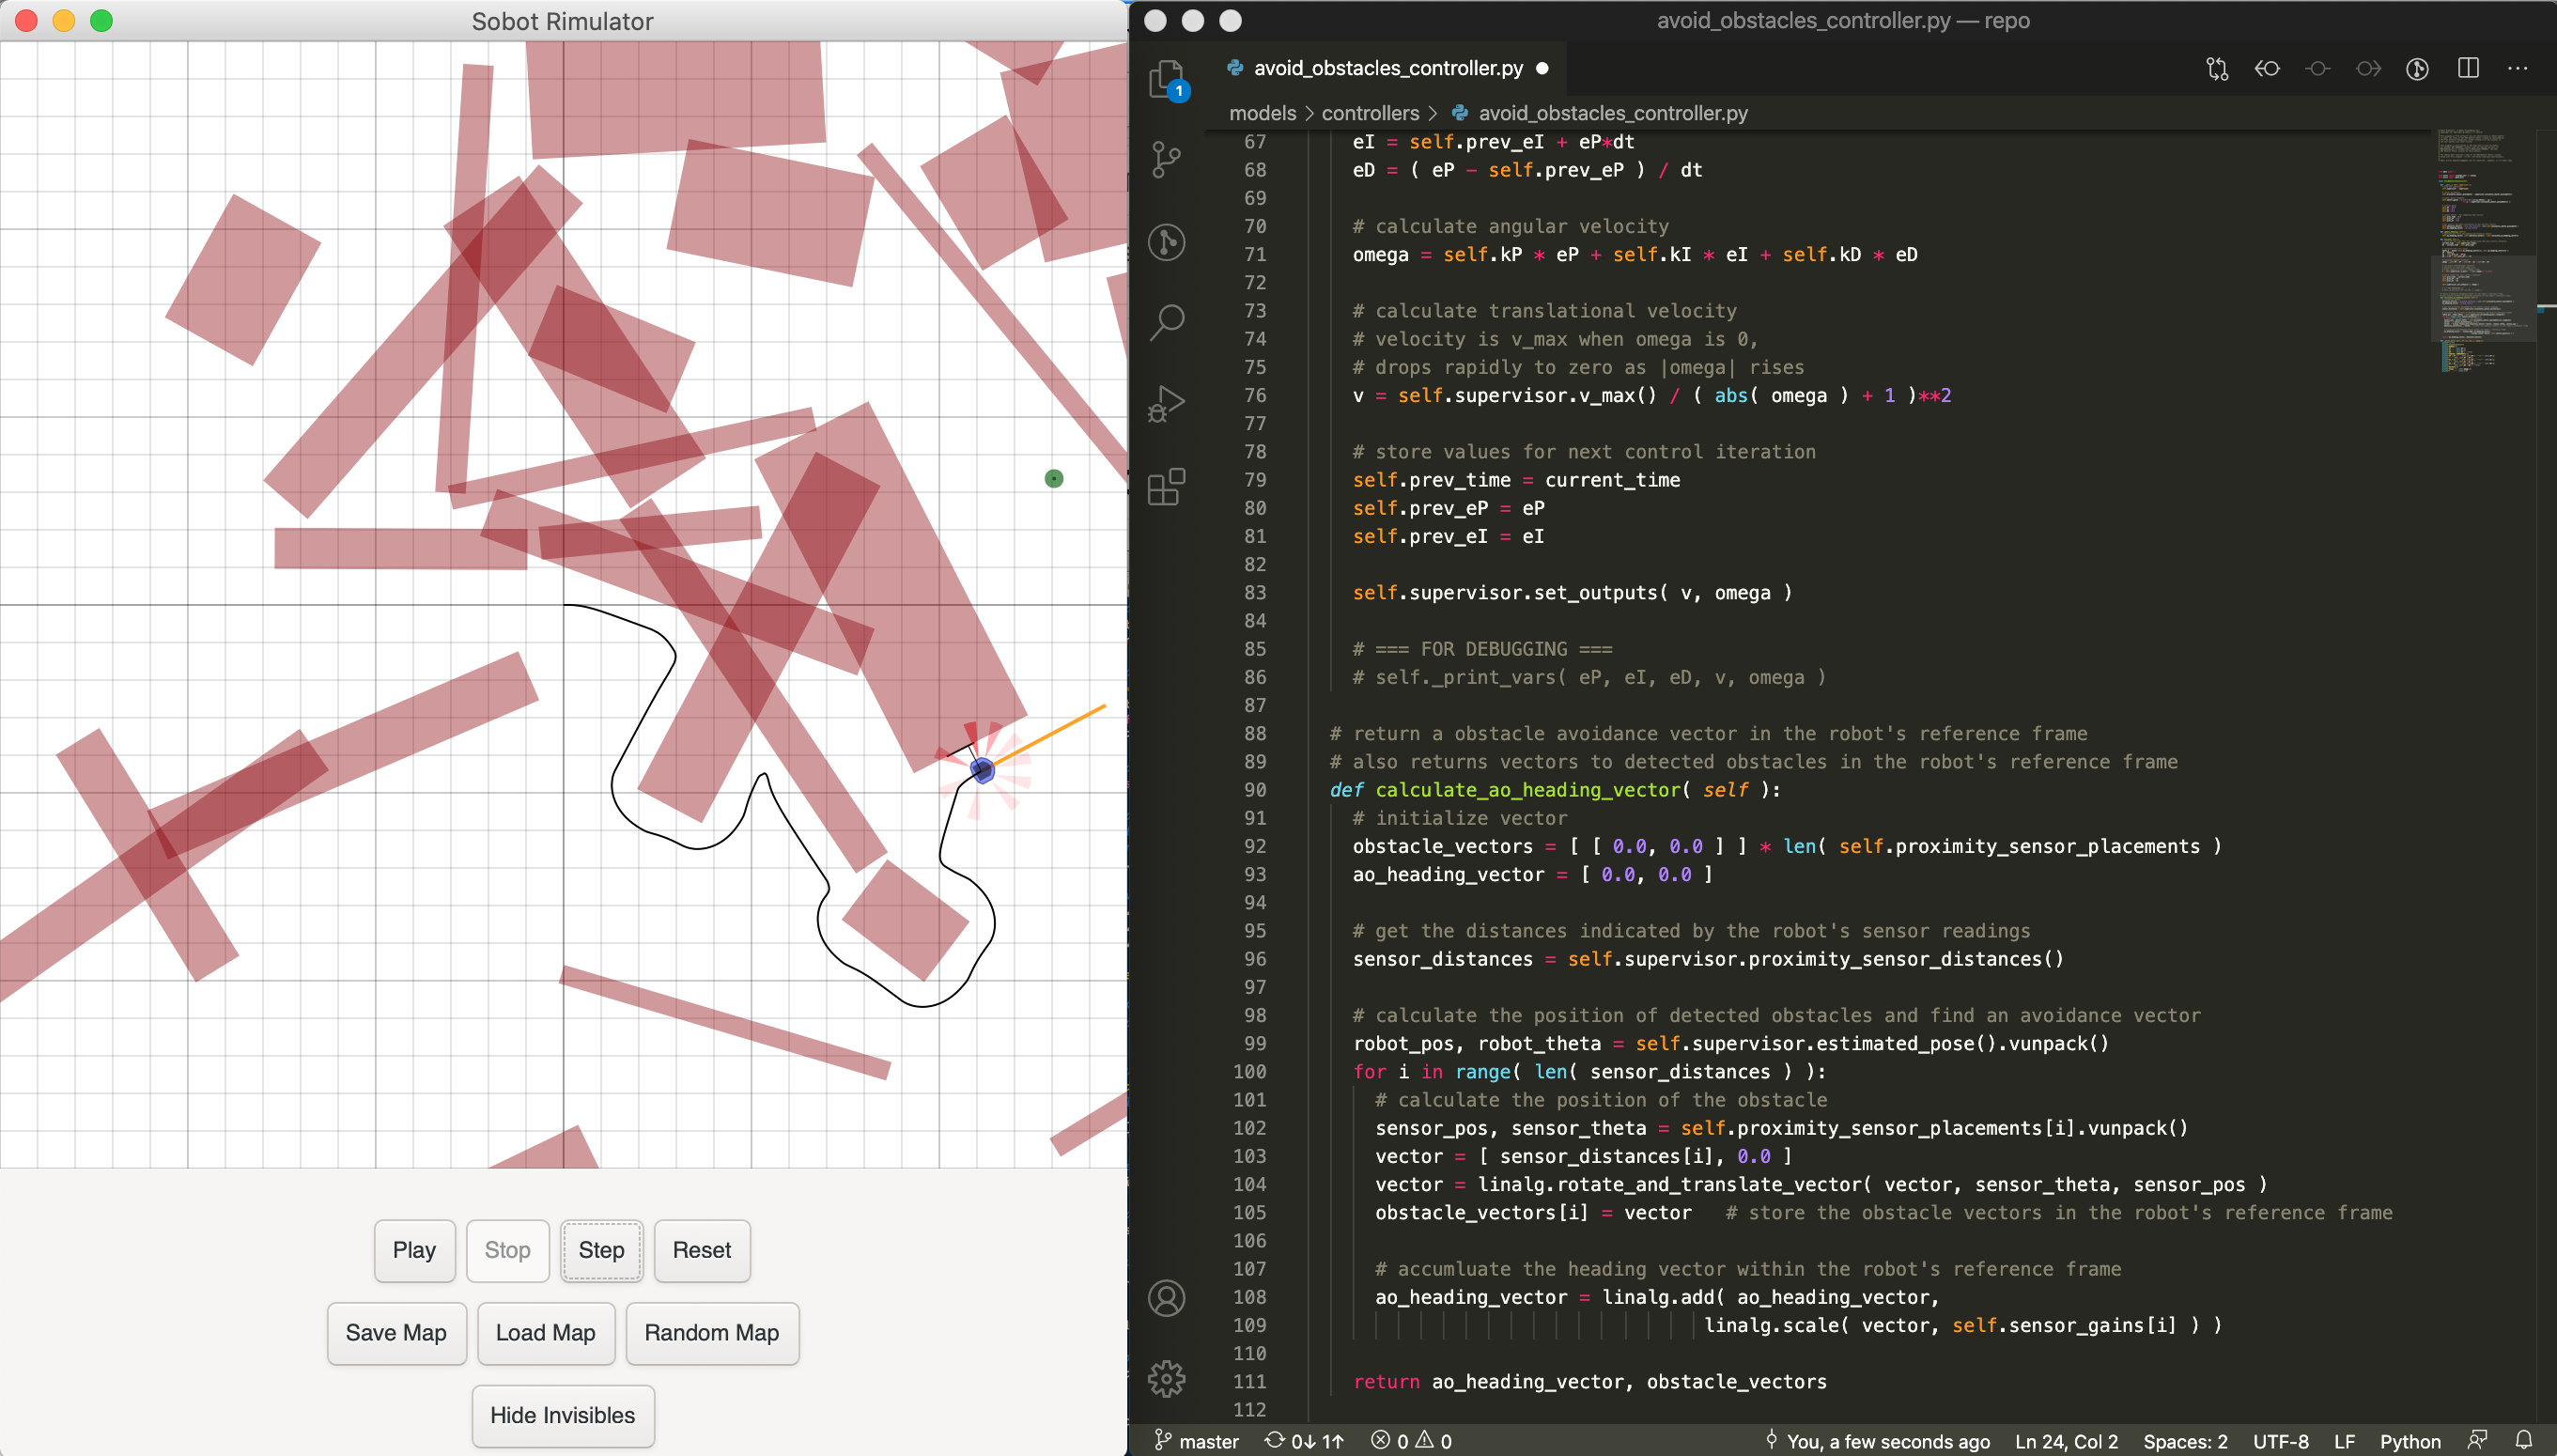Click the Play simulation button

416,1250
